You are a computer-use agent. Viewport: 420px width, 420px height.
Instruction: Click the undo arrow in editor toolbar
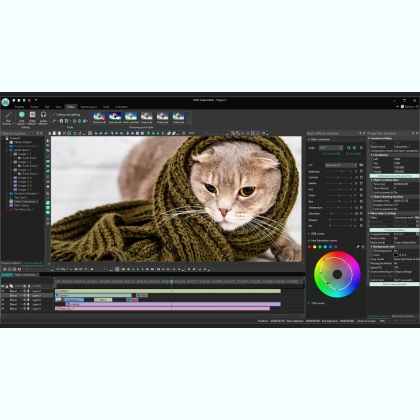click(x=75, y=133)
